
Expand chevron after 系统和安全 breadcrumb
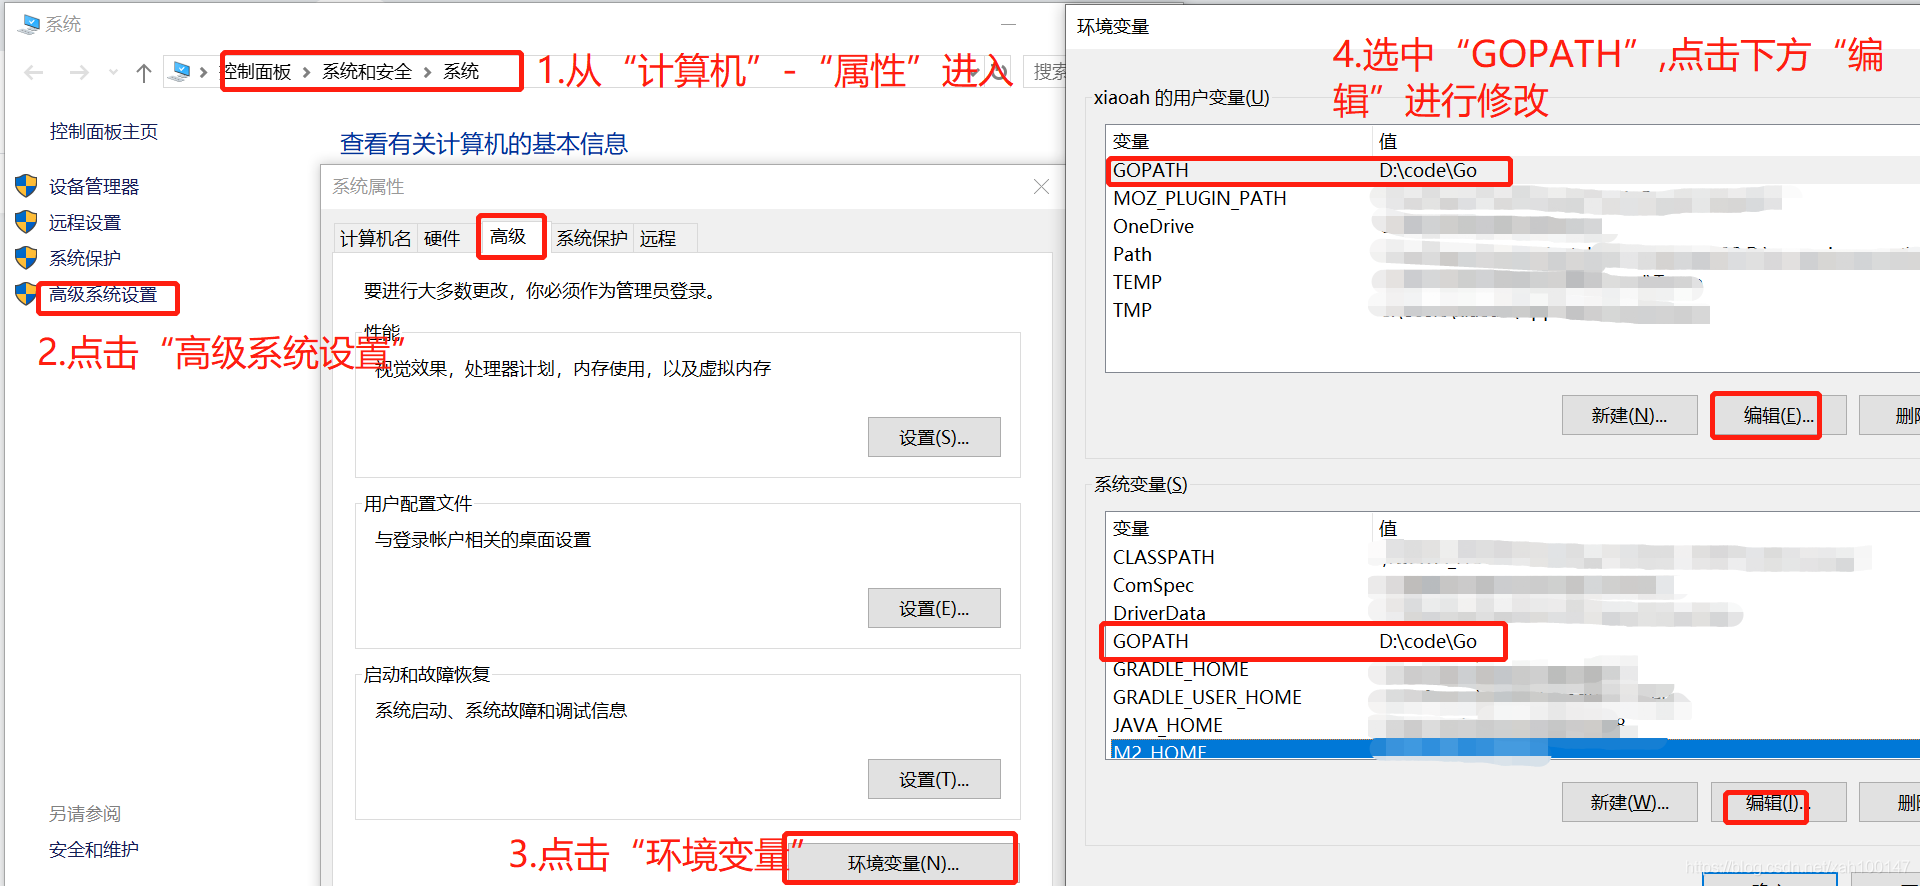427,72
